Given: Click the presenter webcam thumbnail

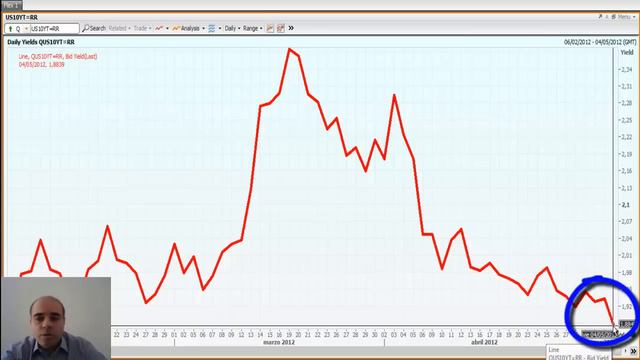Looking at the screenshot, I should tap(56, 318).
